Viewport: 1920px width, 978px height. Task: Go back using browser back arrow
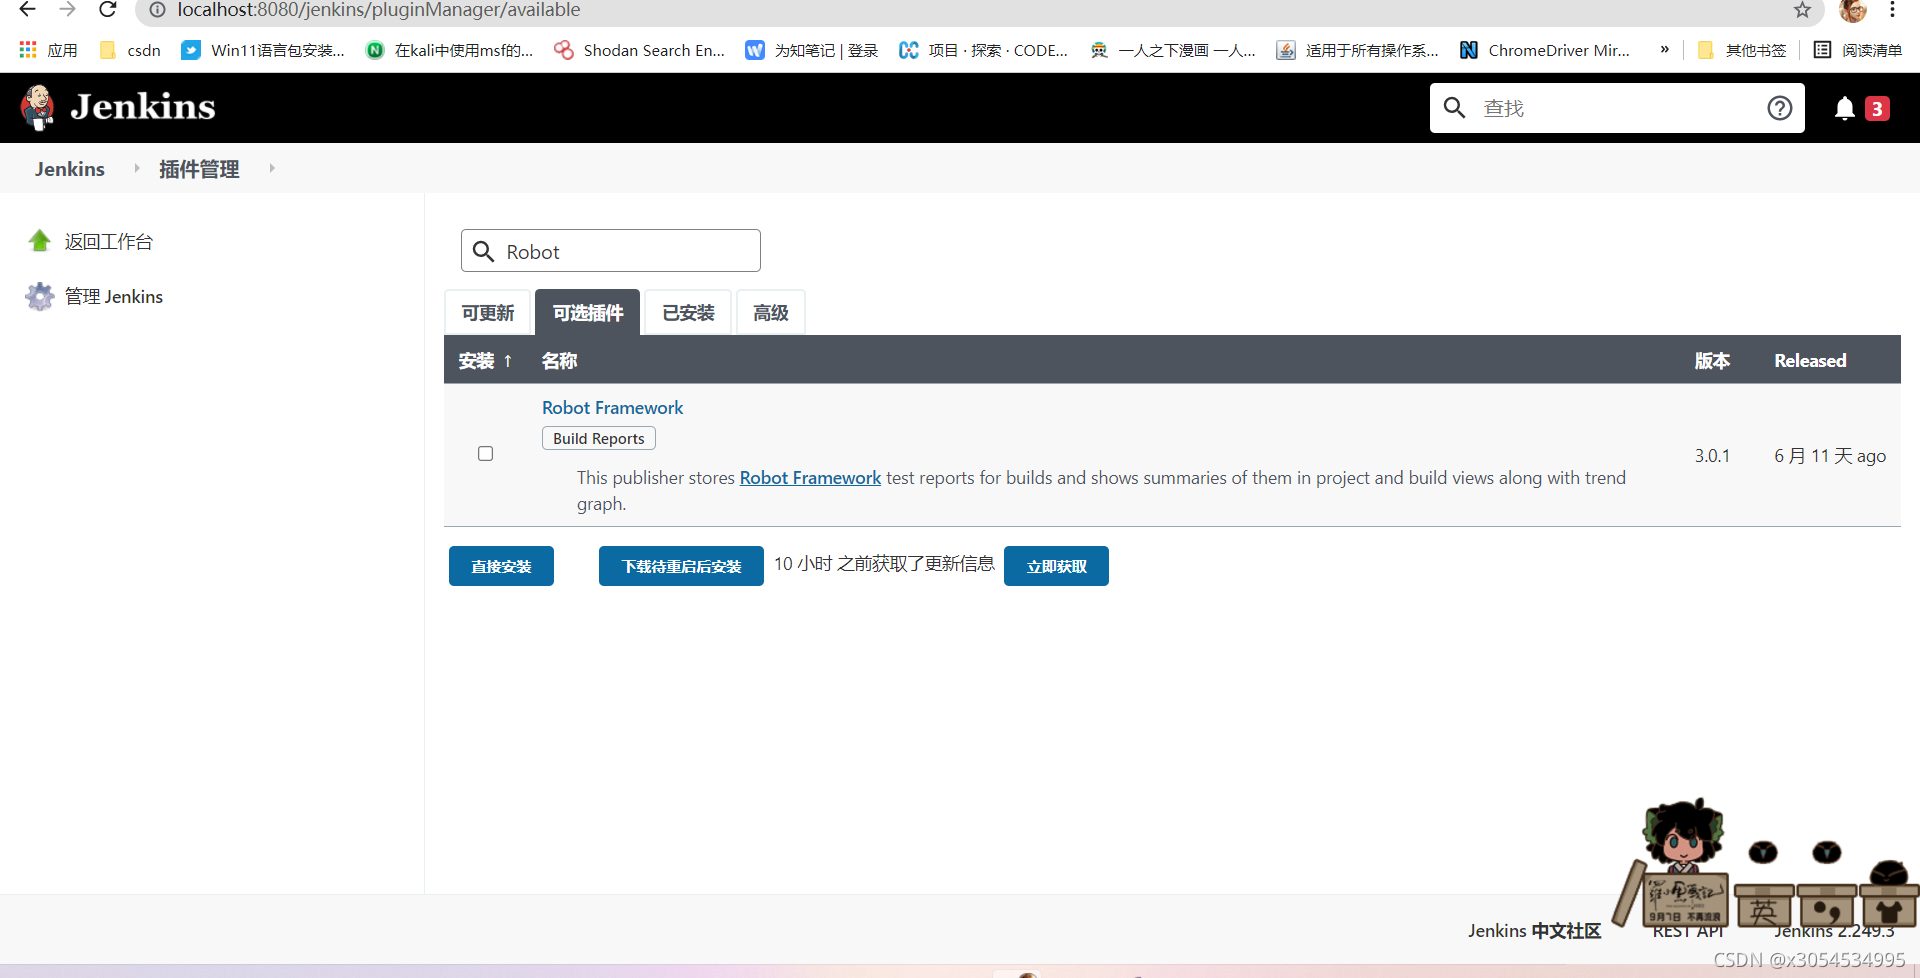(27, 10)
